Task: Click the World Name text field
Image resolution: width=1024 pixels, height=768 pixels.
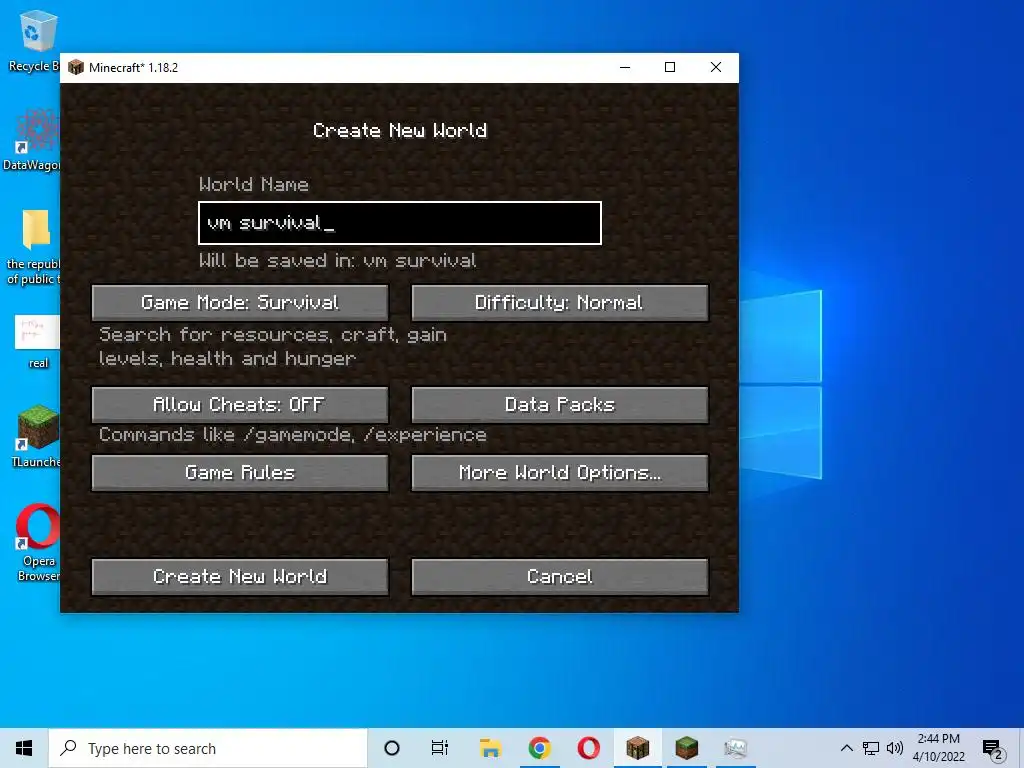Action: tap(400, 223)
